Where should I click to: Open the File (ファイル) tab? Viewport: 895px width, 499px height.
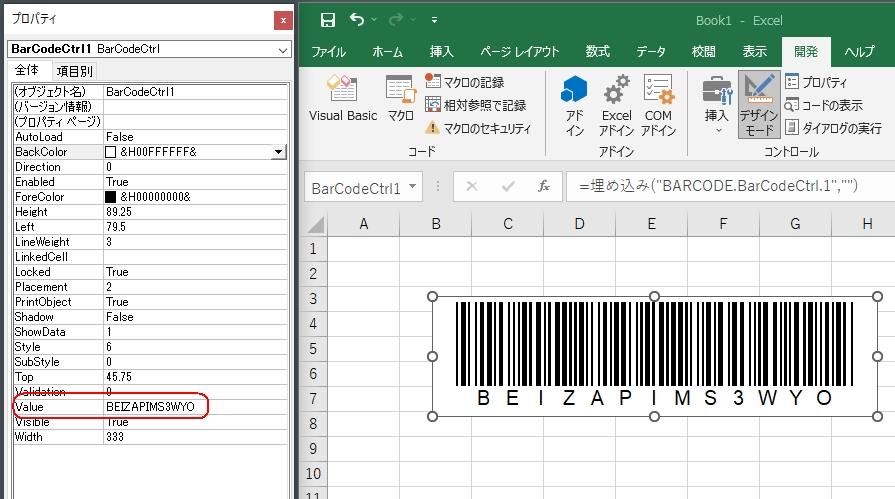pos(328,51)
